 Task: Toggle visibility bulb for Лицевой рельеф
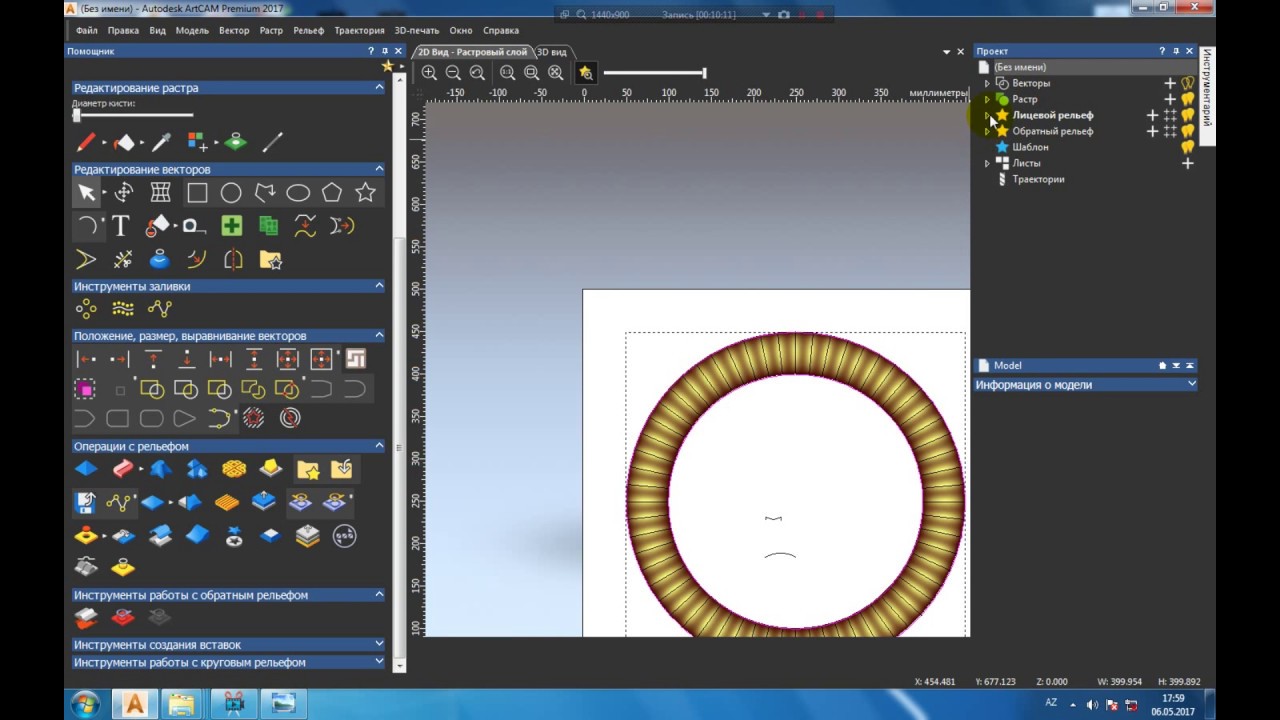(1188, 115)
